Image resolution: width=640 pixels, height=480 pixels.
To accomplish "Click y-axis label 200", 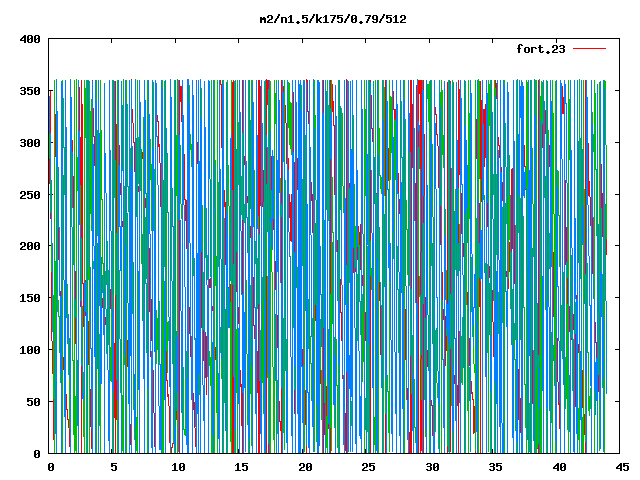I will [x=30, y=246].
